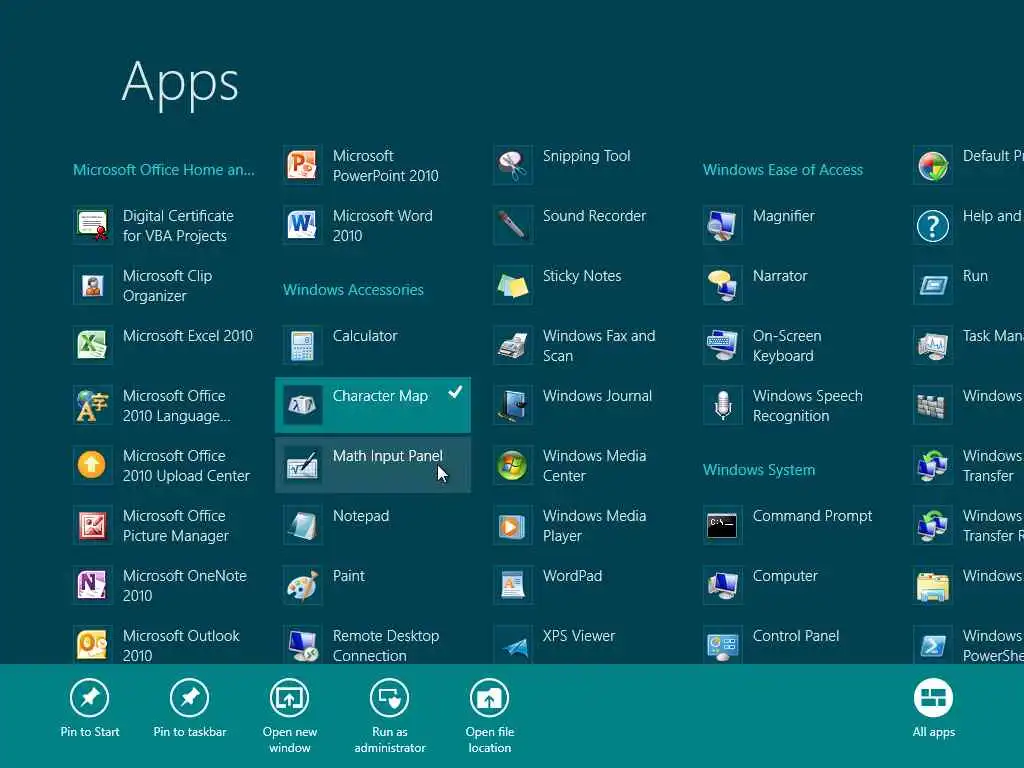Click the 'Windows Journal' label

pos(597,396)
